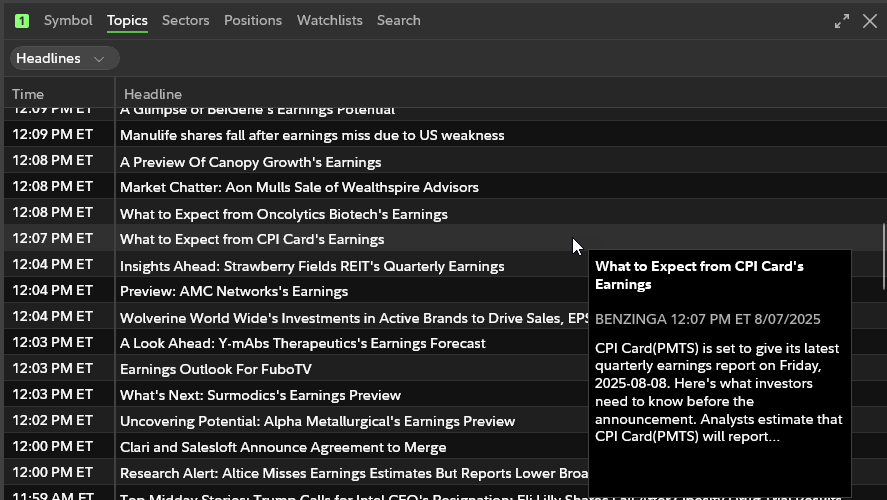The image size is (887, 500).
Task: Open Clari and Salesloft merger headline
Action: pos(283,447)
